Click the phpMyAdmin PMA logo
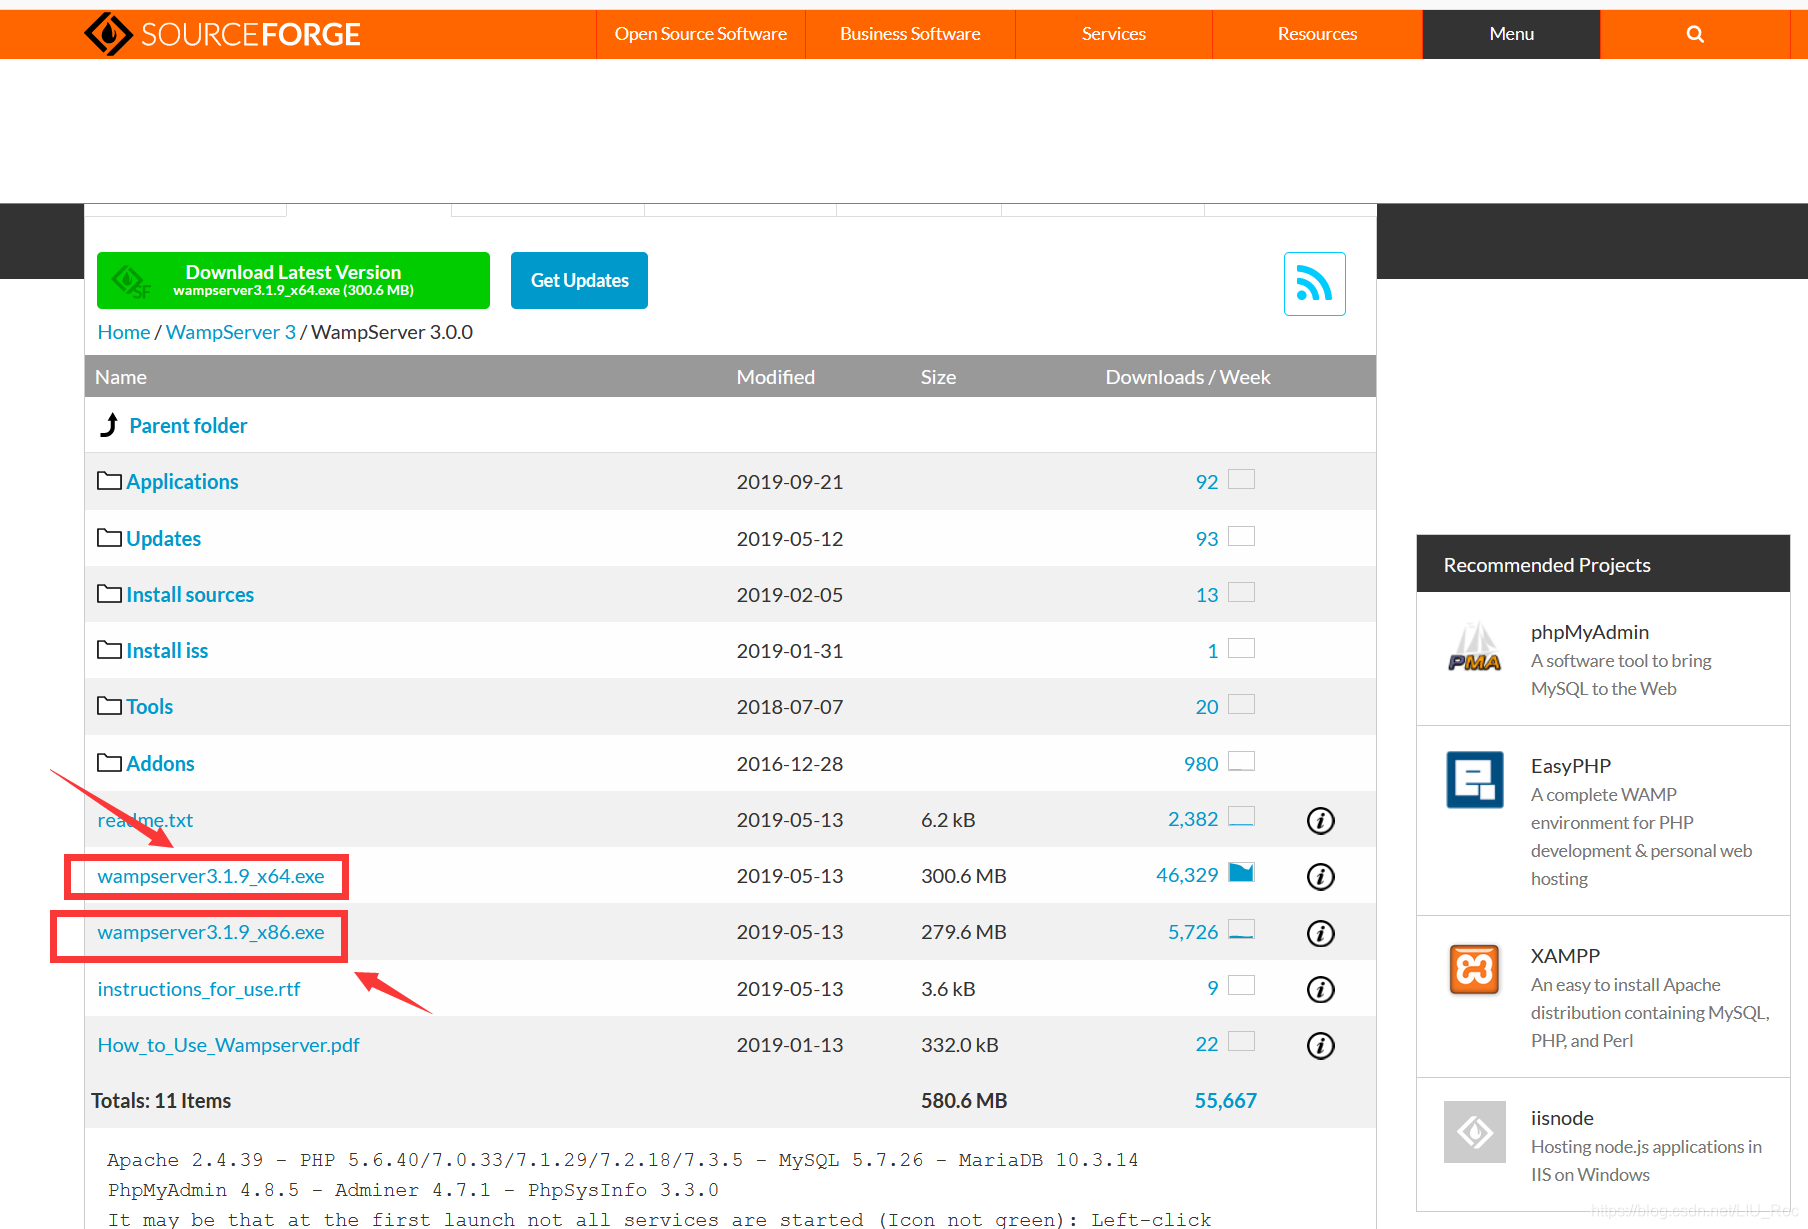The width and height of the screenshot is (1808, 1229). pos(1474,647)
